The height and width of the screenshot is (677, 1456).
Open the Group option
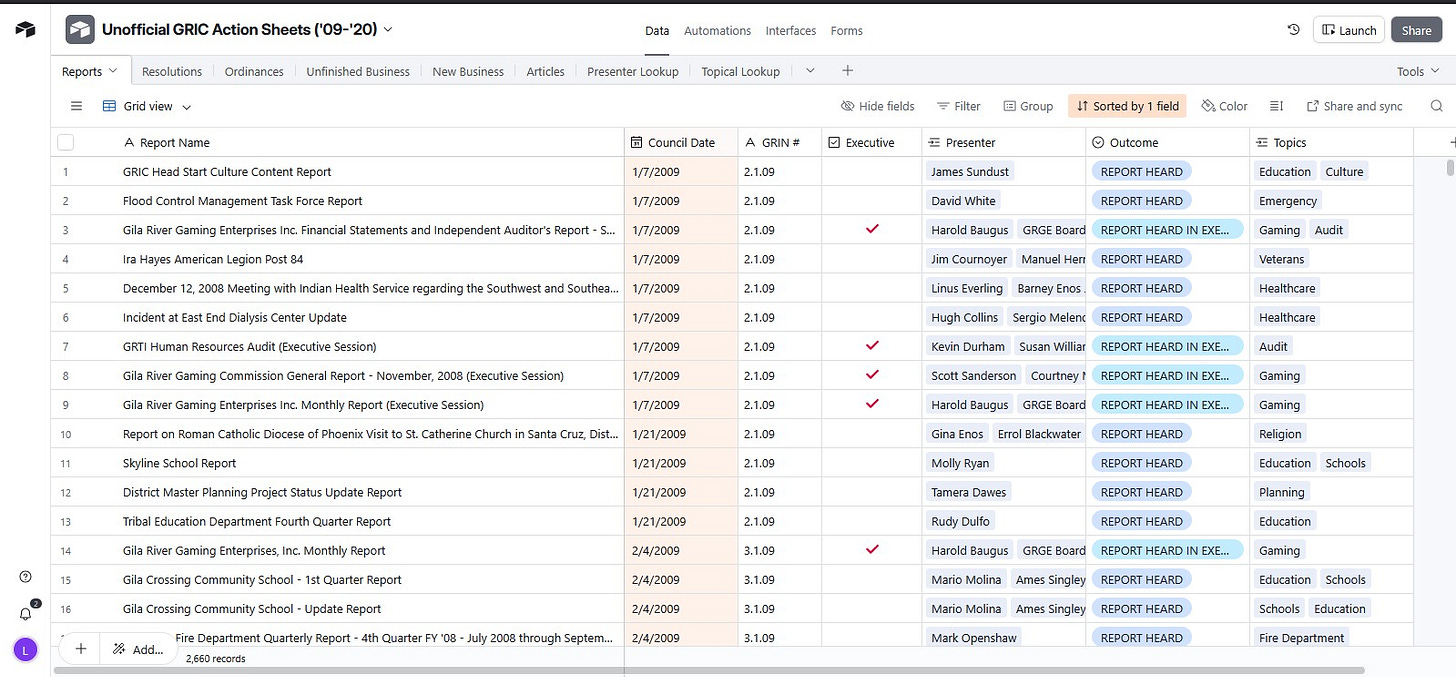1028,106
